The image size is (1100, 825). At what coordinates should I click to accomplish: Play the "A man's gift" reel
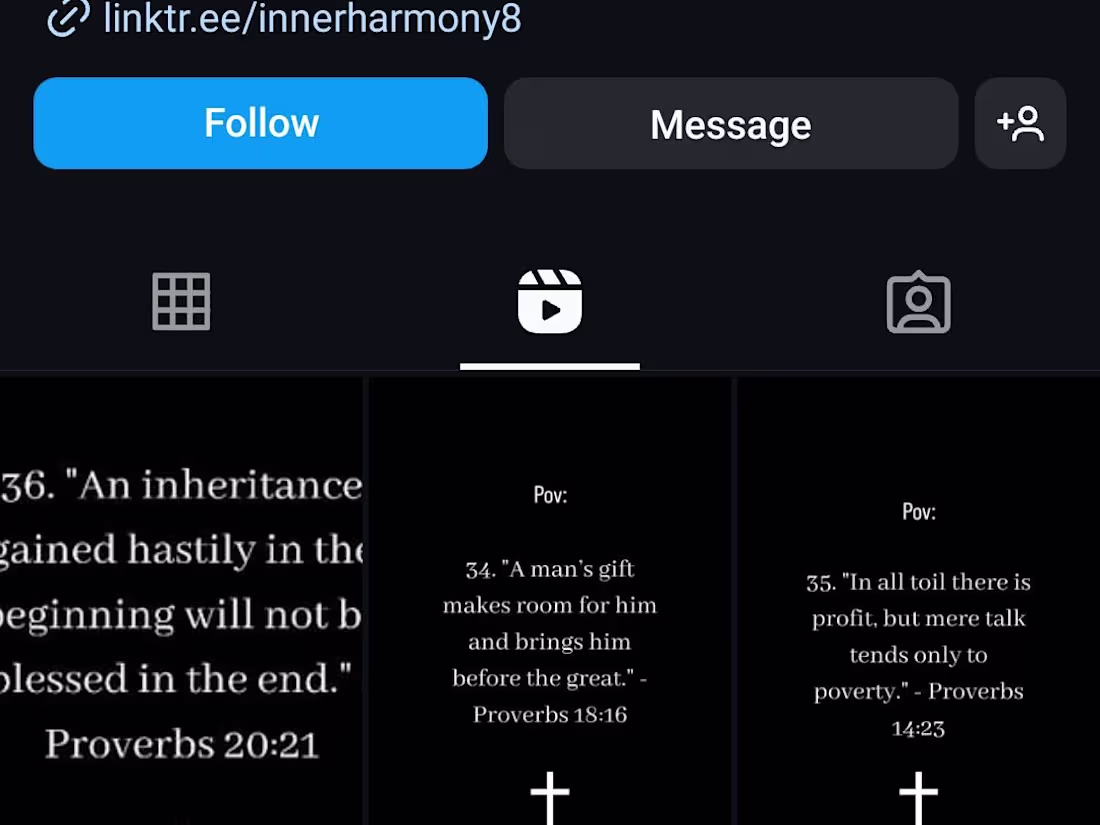point(550,602)
